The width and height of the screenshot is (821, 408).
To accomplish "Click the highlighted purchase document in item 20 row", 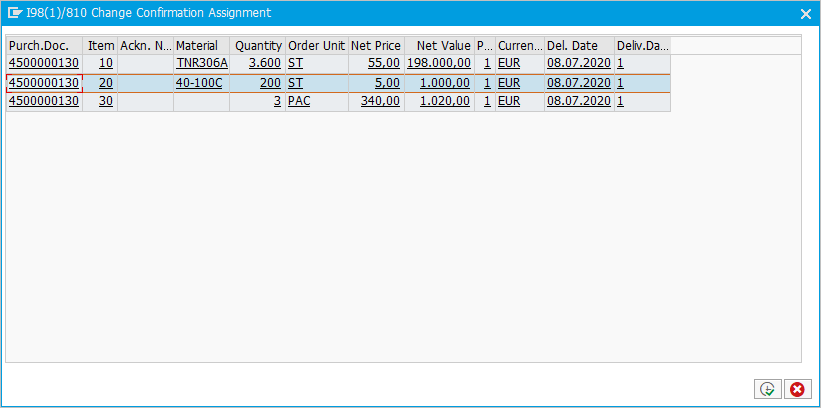I will [44, 83].
